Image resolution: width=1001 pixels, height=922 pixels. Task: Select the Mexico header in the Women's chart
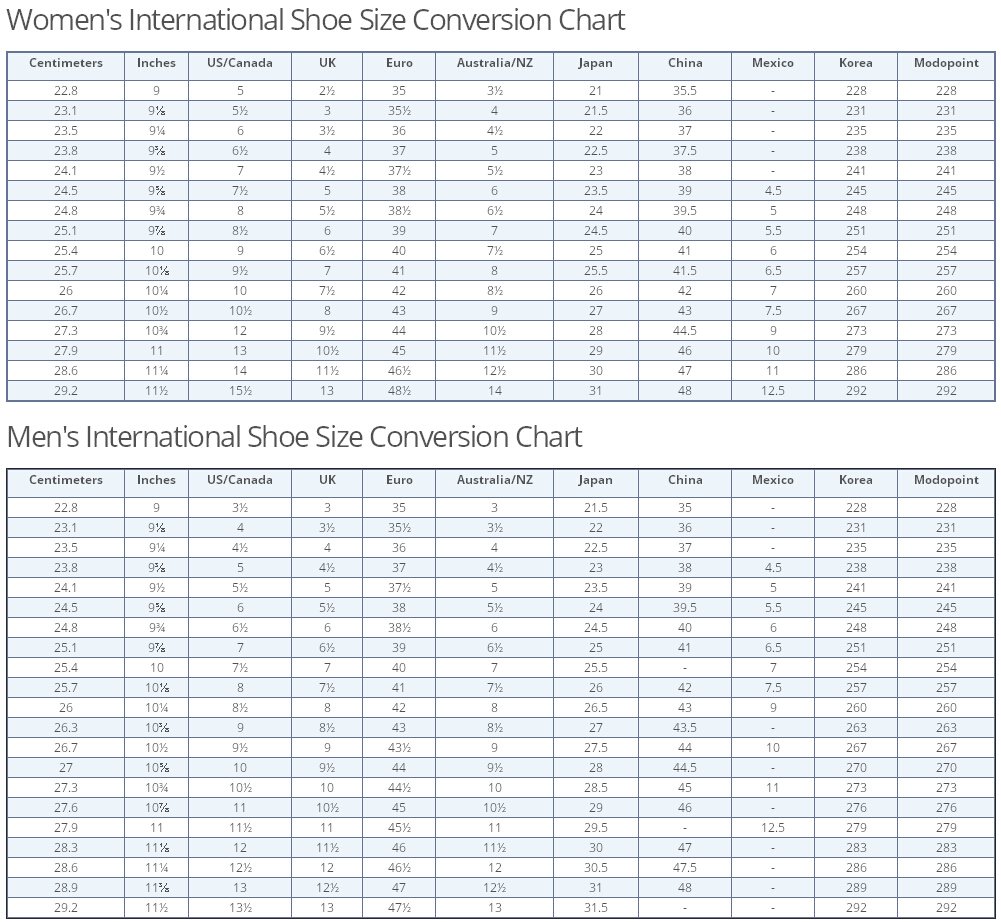click(x=773, y=63)
